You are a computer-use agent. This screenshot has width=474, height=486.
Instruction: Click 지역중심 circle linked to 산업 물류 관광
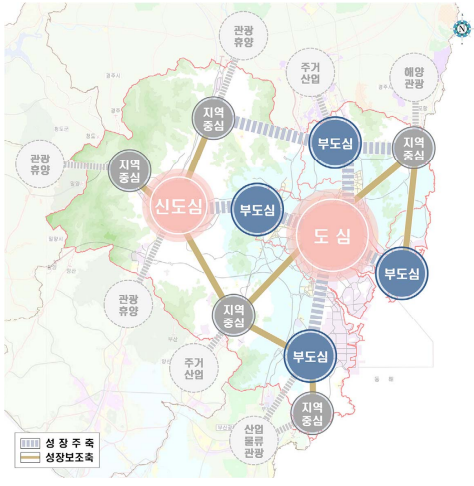pyautogui.click(x=312, y=413)
